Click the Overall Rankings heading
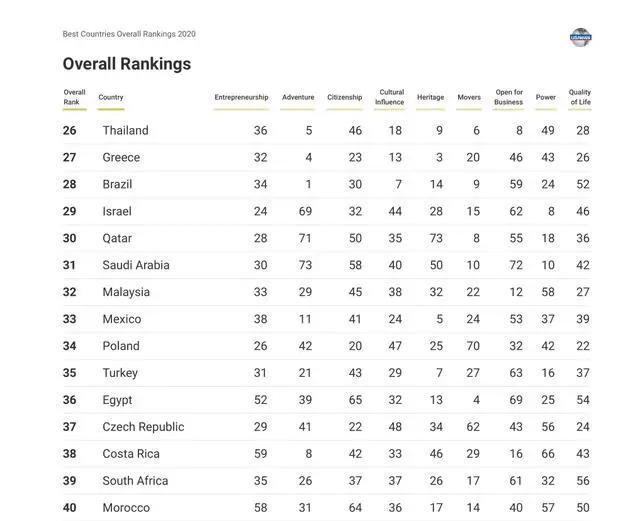 click(x=127, y=64)
